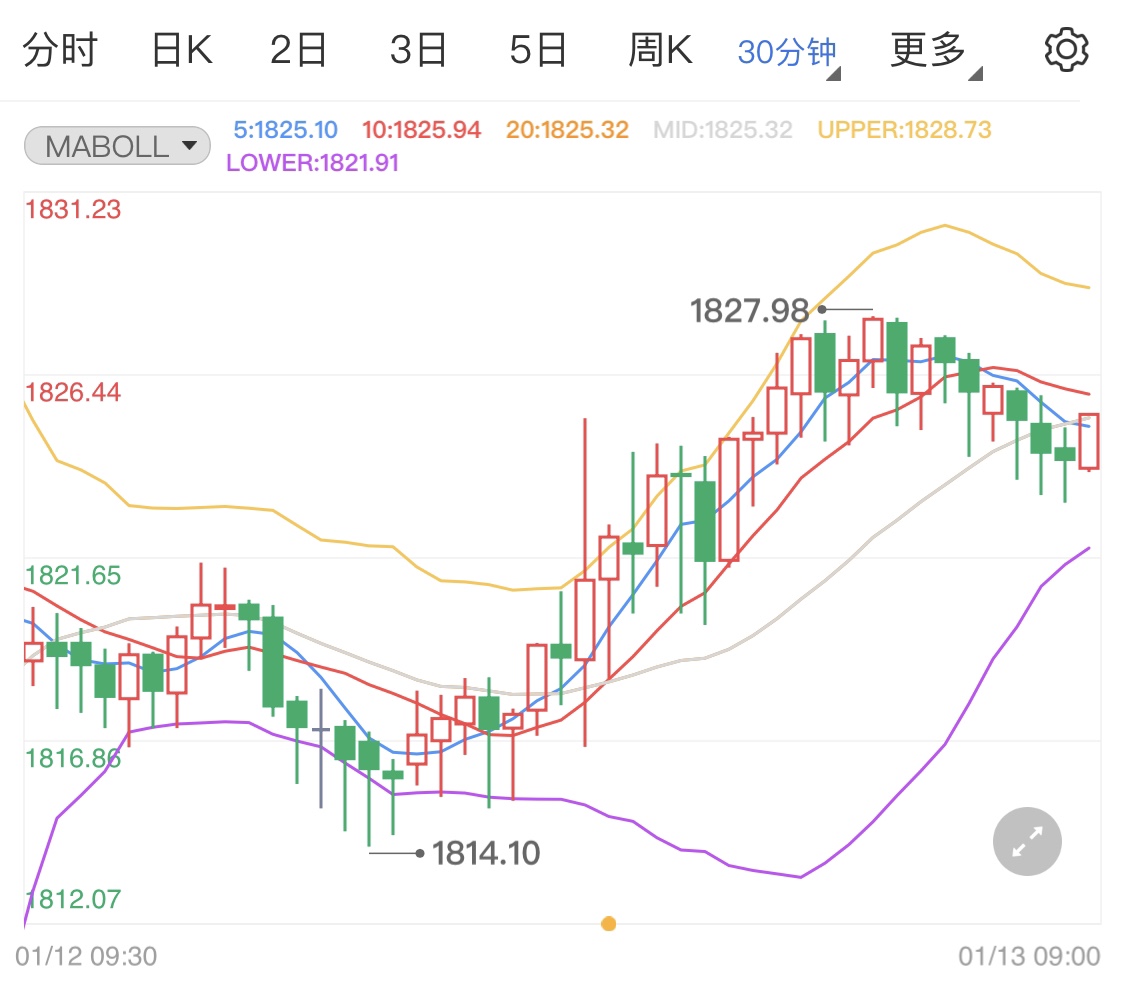Click the 01/12 09:30 start time label
This screenshot has height=986, width=1125.
pyautogui.click(x=86, y=957)
